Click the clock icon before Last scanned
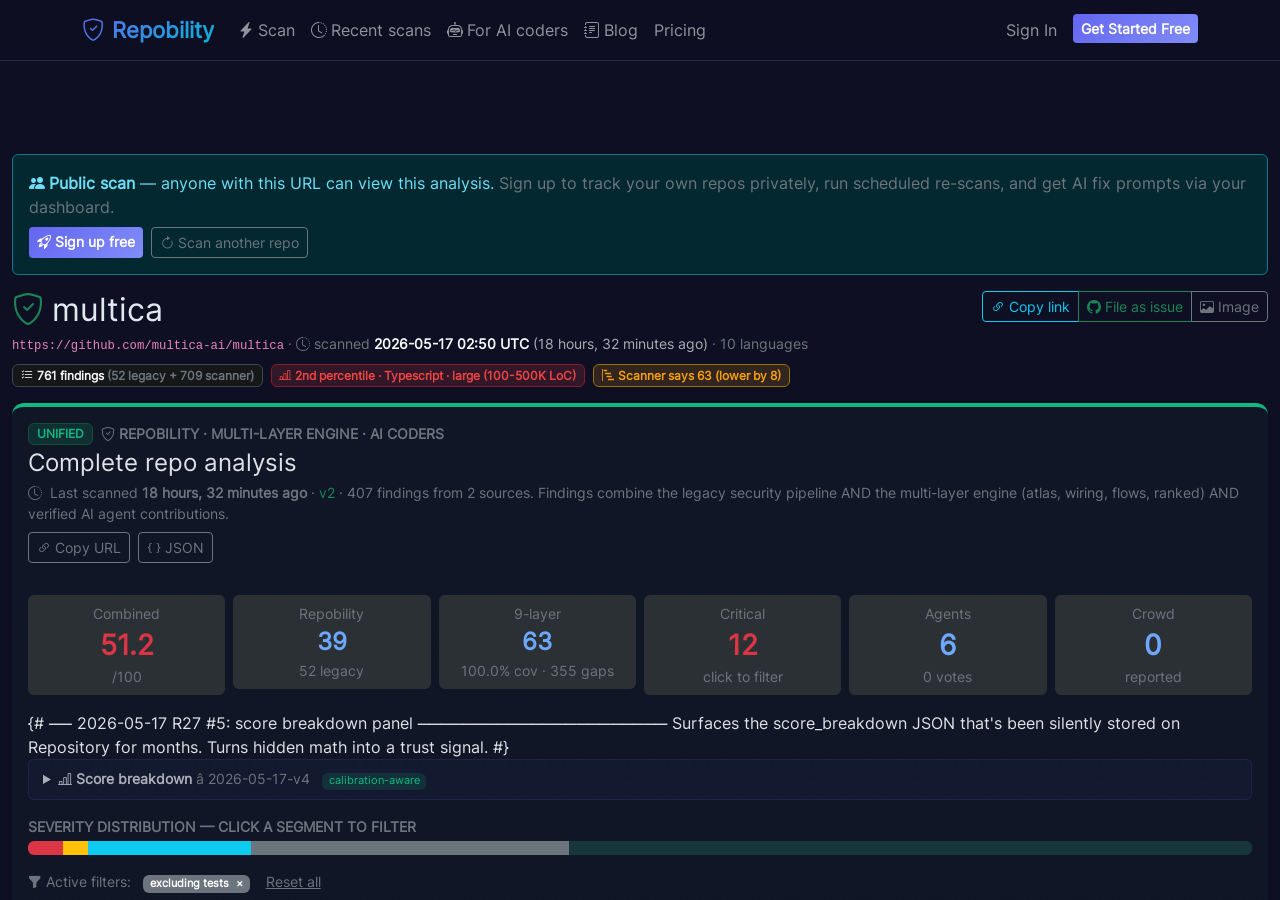The width and height of the screenshot is (1280, 900). [35, 493]
